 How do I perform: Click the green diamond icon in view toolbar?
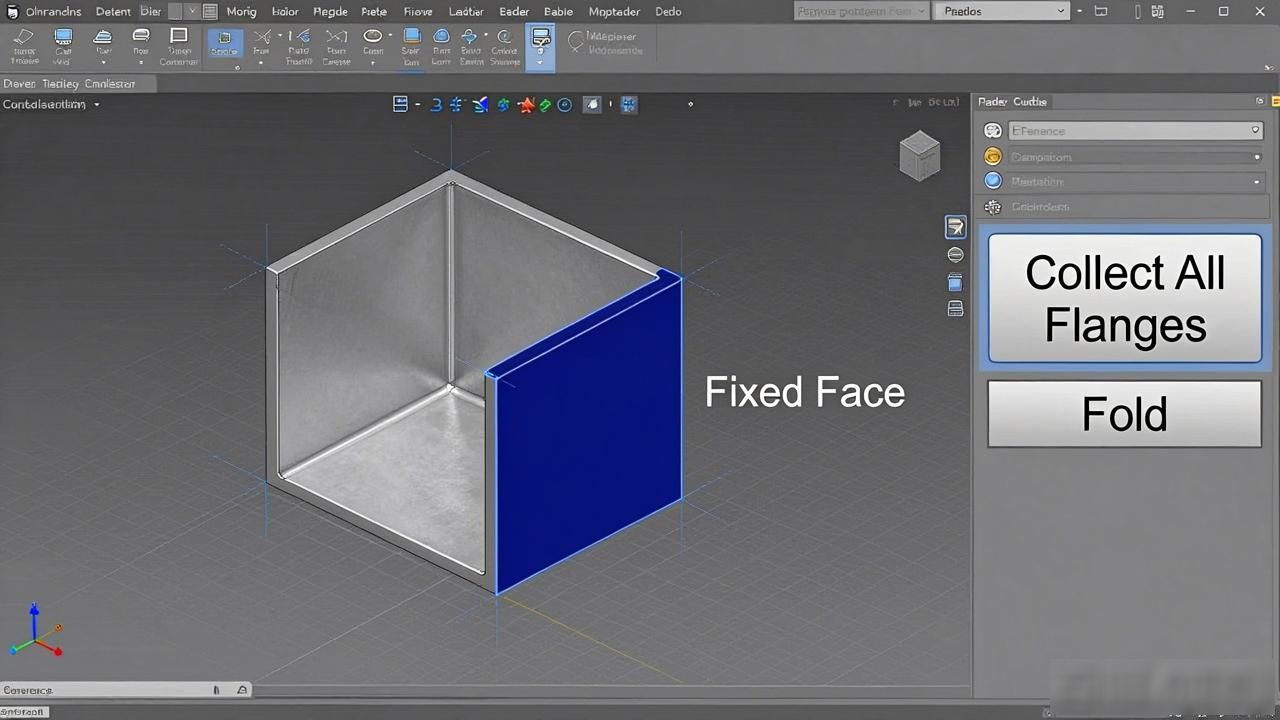pos(545,105)
